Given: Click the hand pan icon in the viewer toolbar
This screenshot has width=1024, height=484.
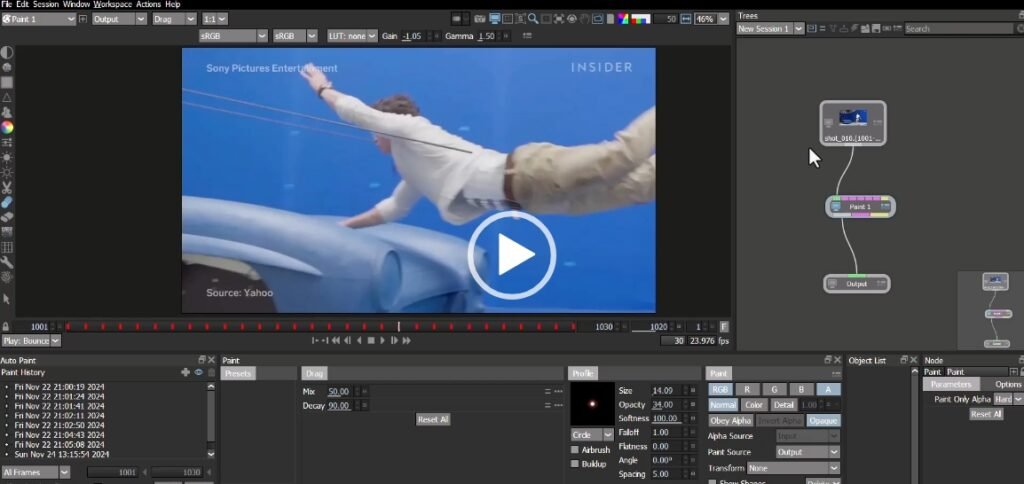Looking at the screenshot, I should click(584, 19).
